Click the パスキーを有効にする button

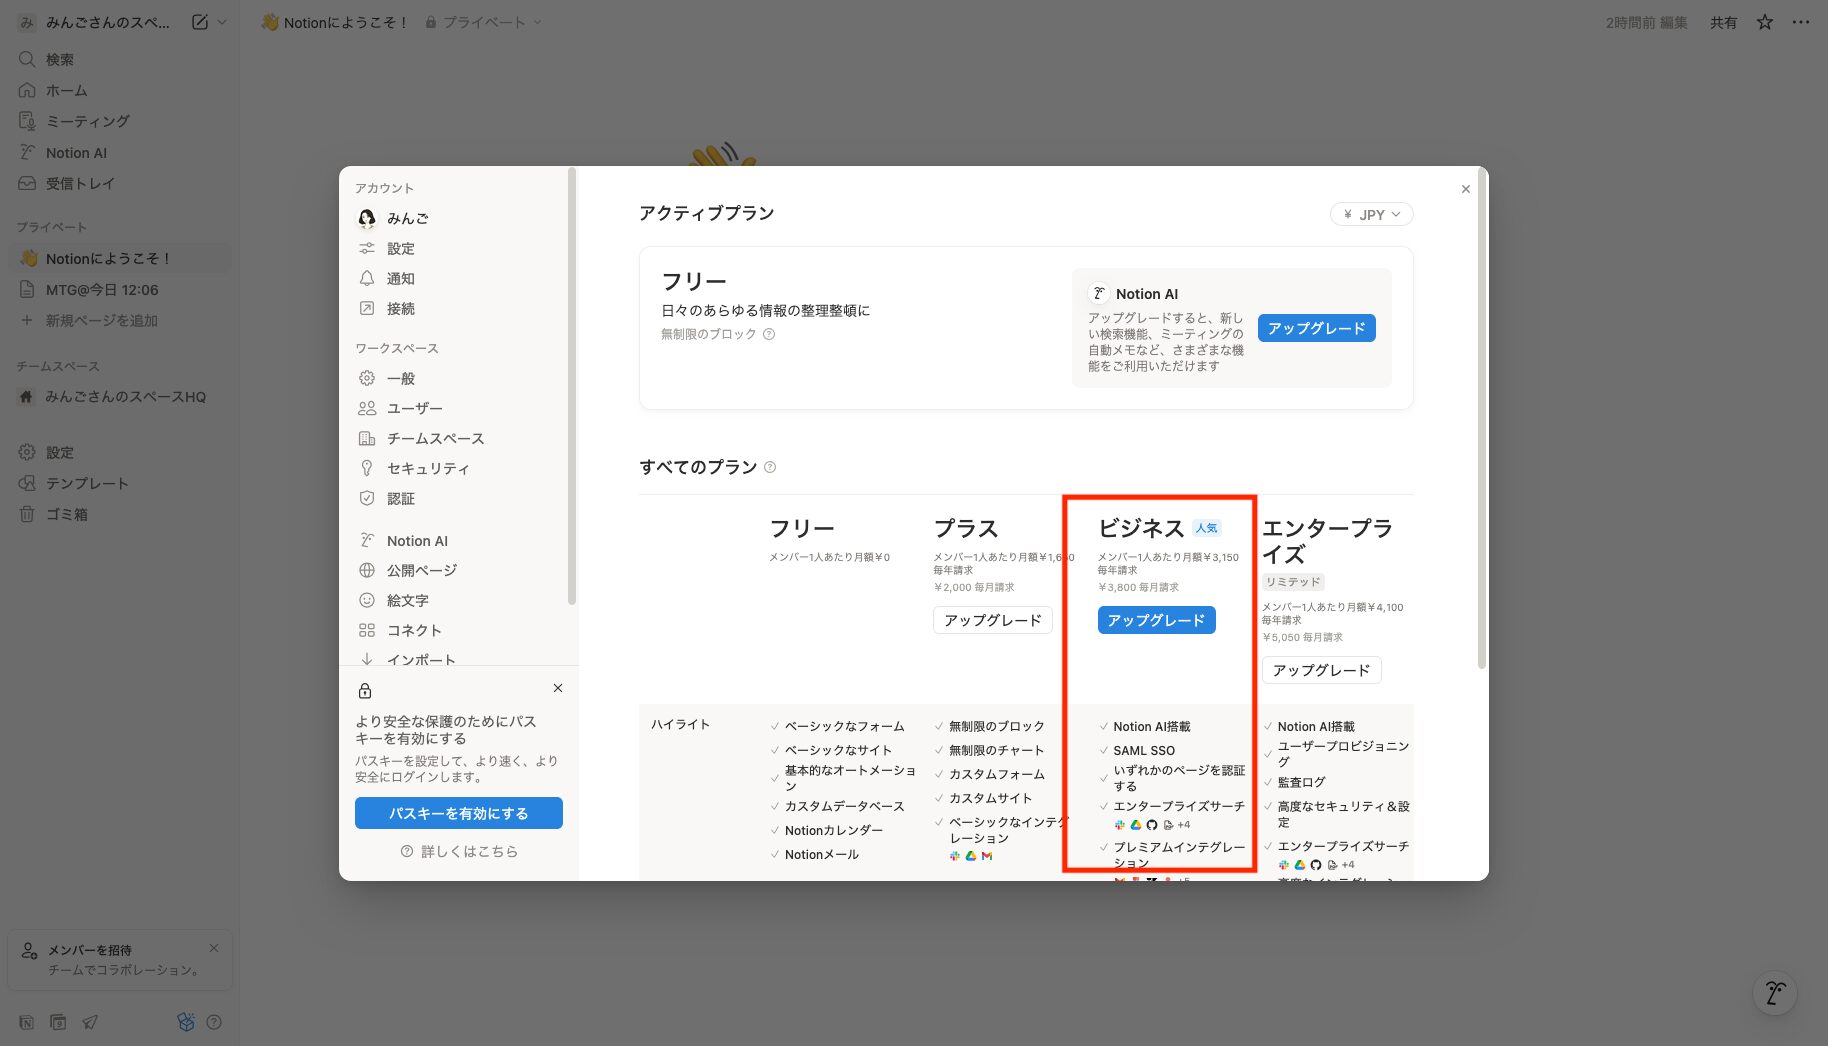click(x=457, y=813)
